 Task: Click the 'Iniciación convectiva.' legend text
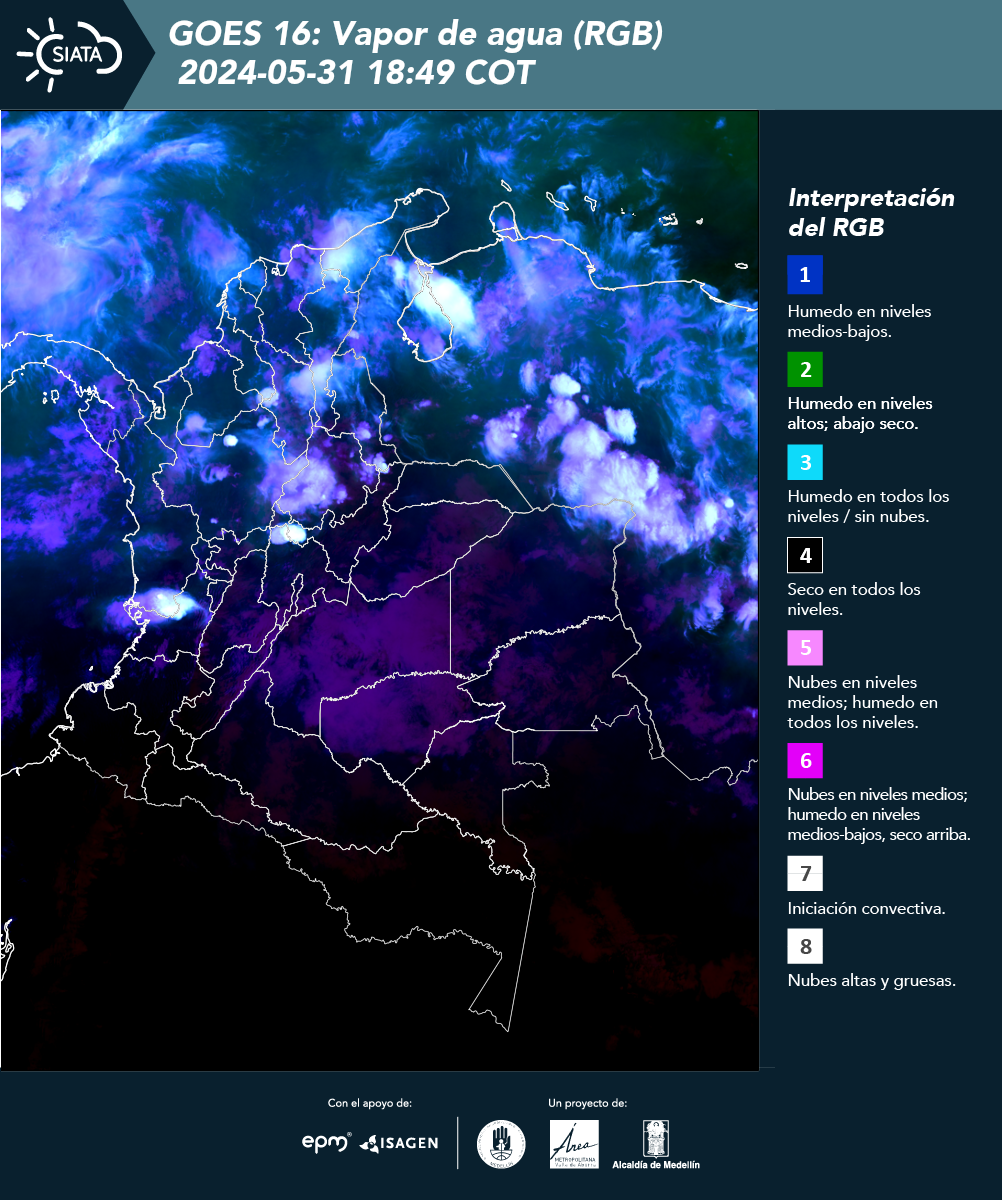coord(866,909)
